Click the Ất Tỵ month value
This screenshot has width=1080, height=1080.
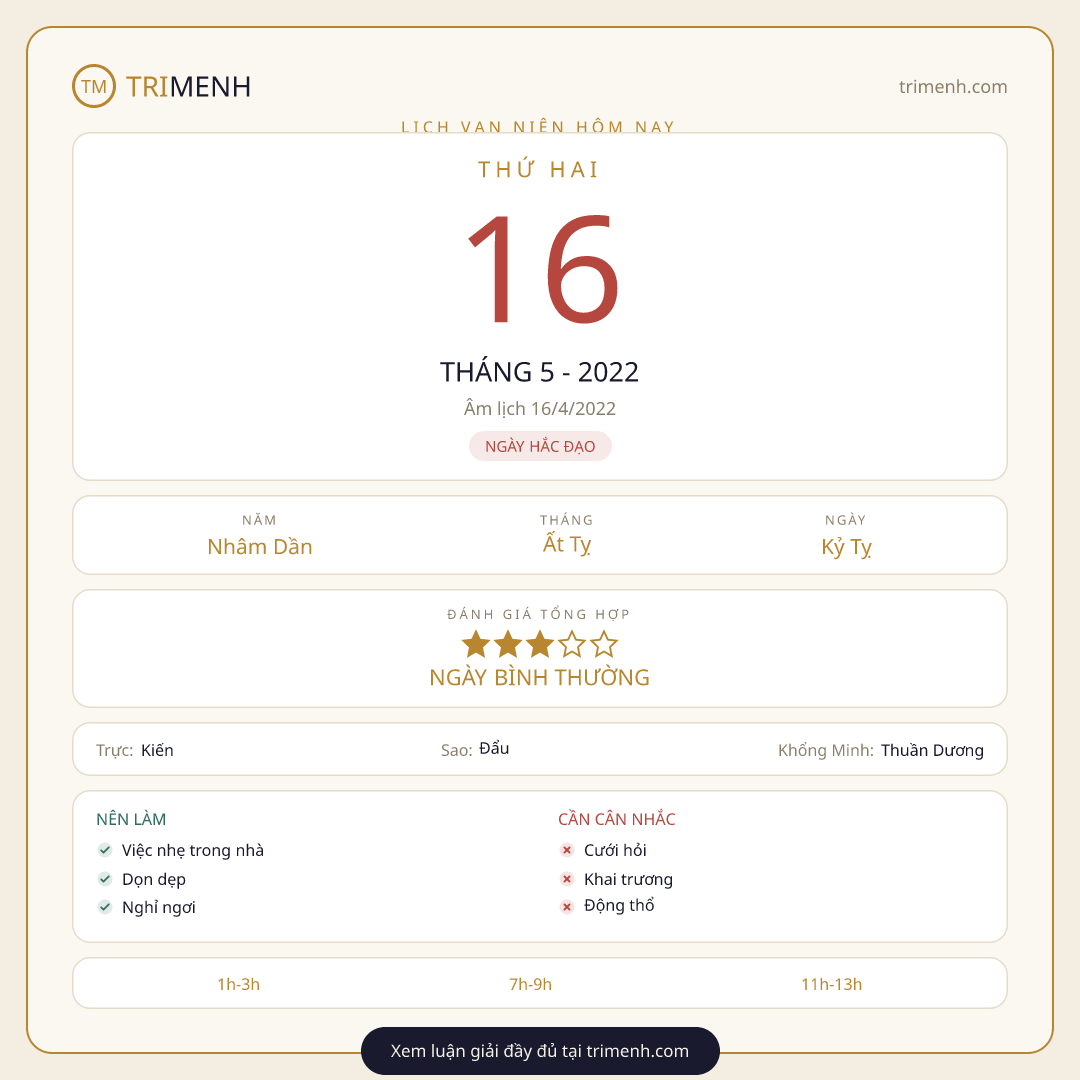(x=567, y=544)
